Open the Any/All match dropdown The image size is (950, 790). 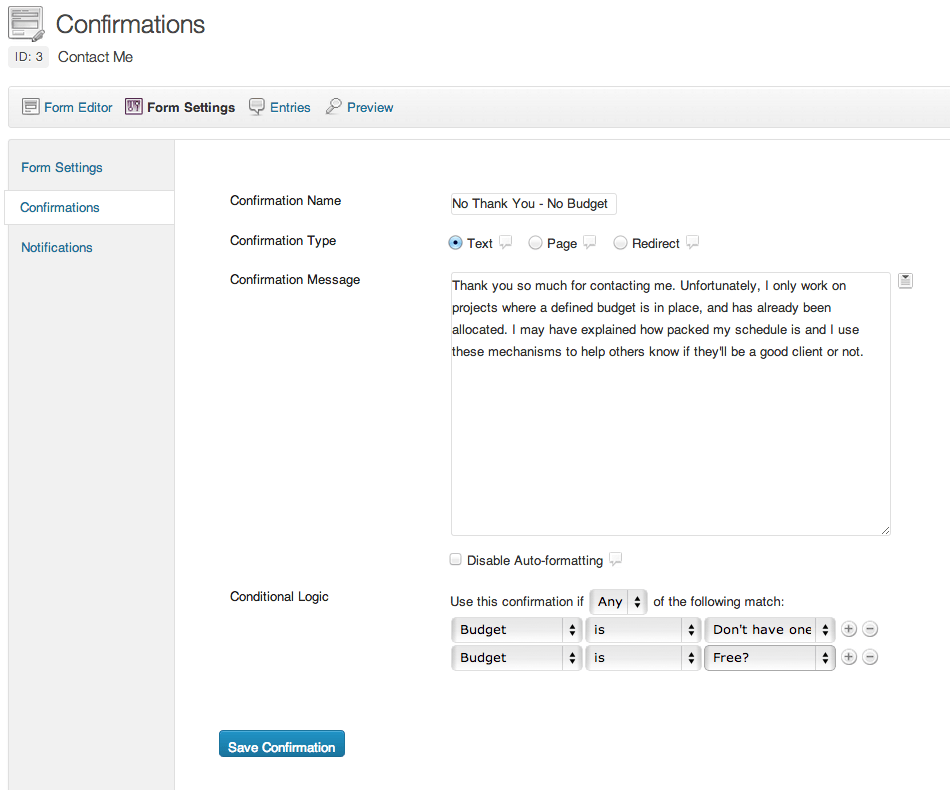tap(619, 601)
